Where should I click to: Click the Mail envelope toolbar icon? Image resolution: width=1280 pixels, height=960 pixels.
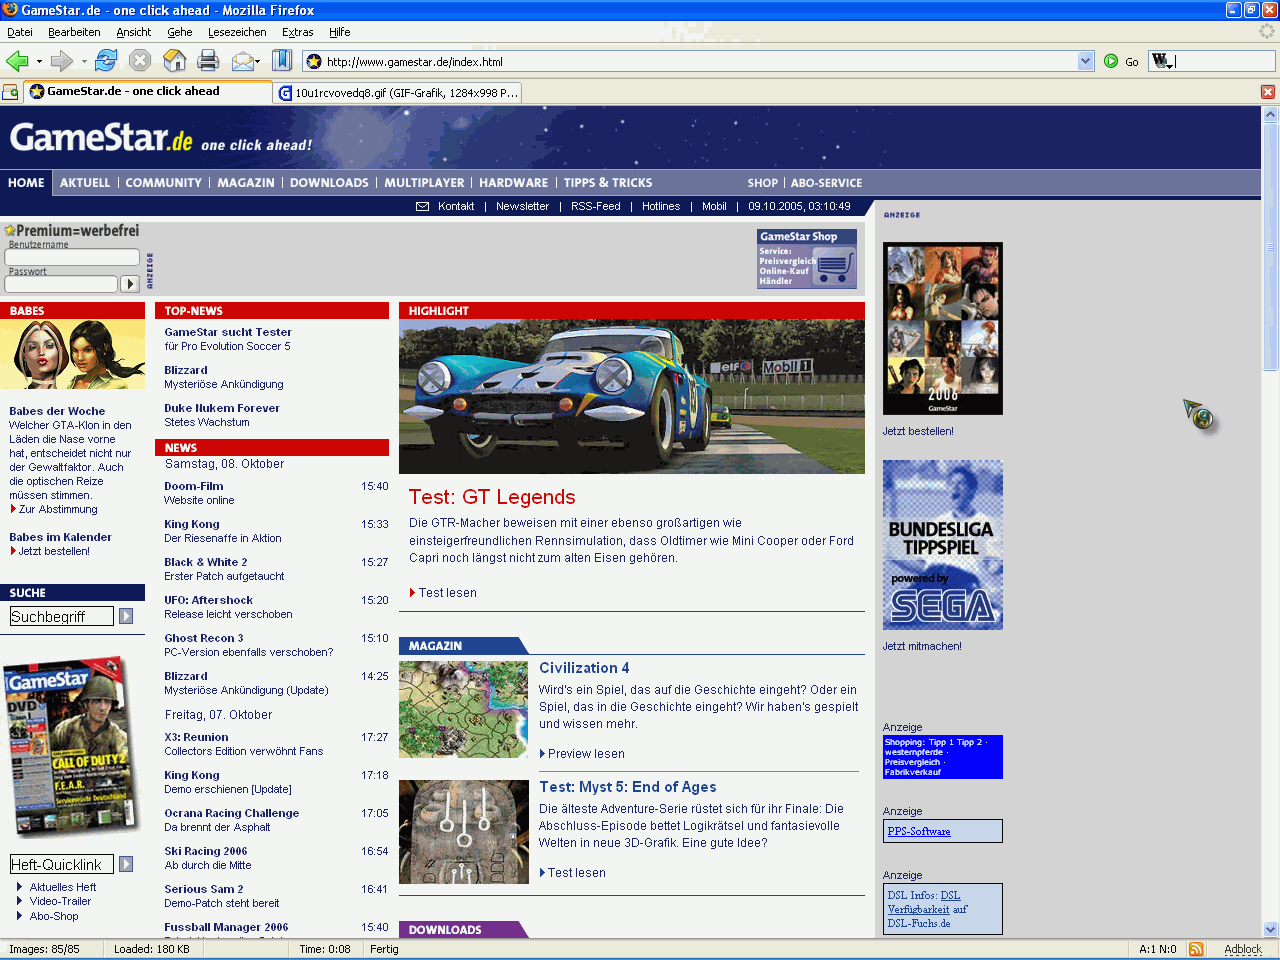tap(241, 62)
